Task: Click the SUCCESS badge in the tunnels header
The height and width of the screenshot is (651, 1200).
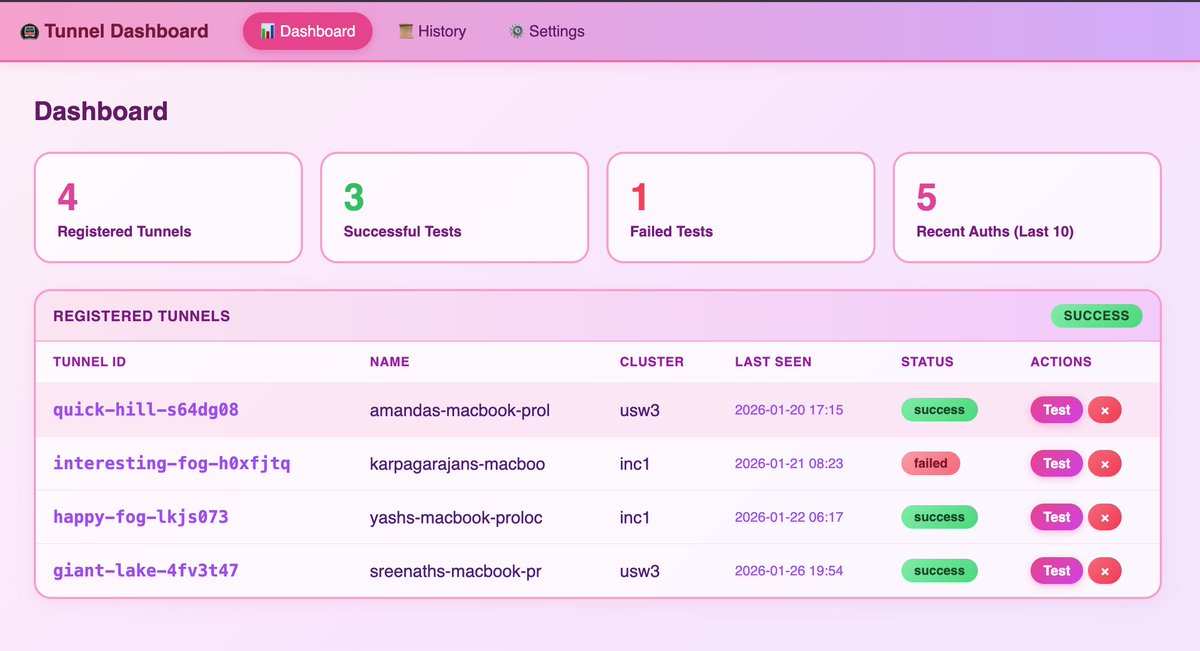Action: click(1096, 316)
